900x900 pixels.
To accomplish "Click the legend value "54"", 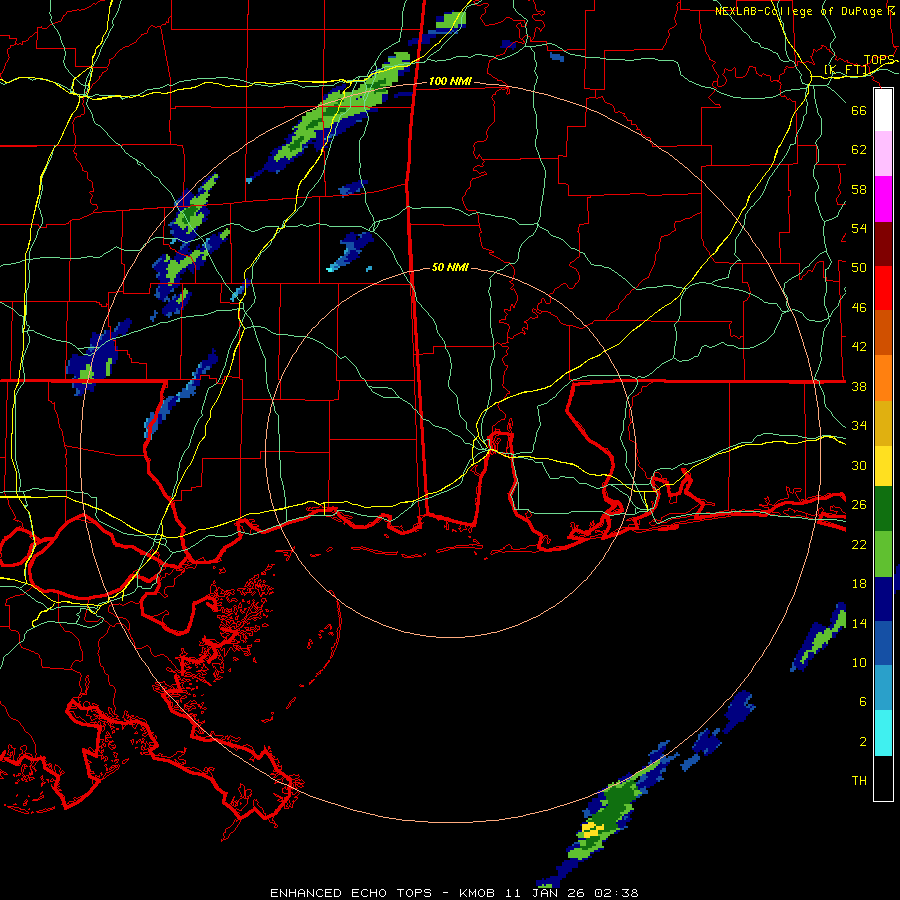I will pyautogui.click(x=859, y=228).
